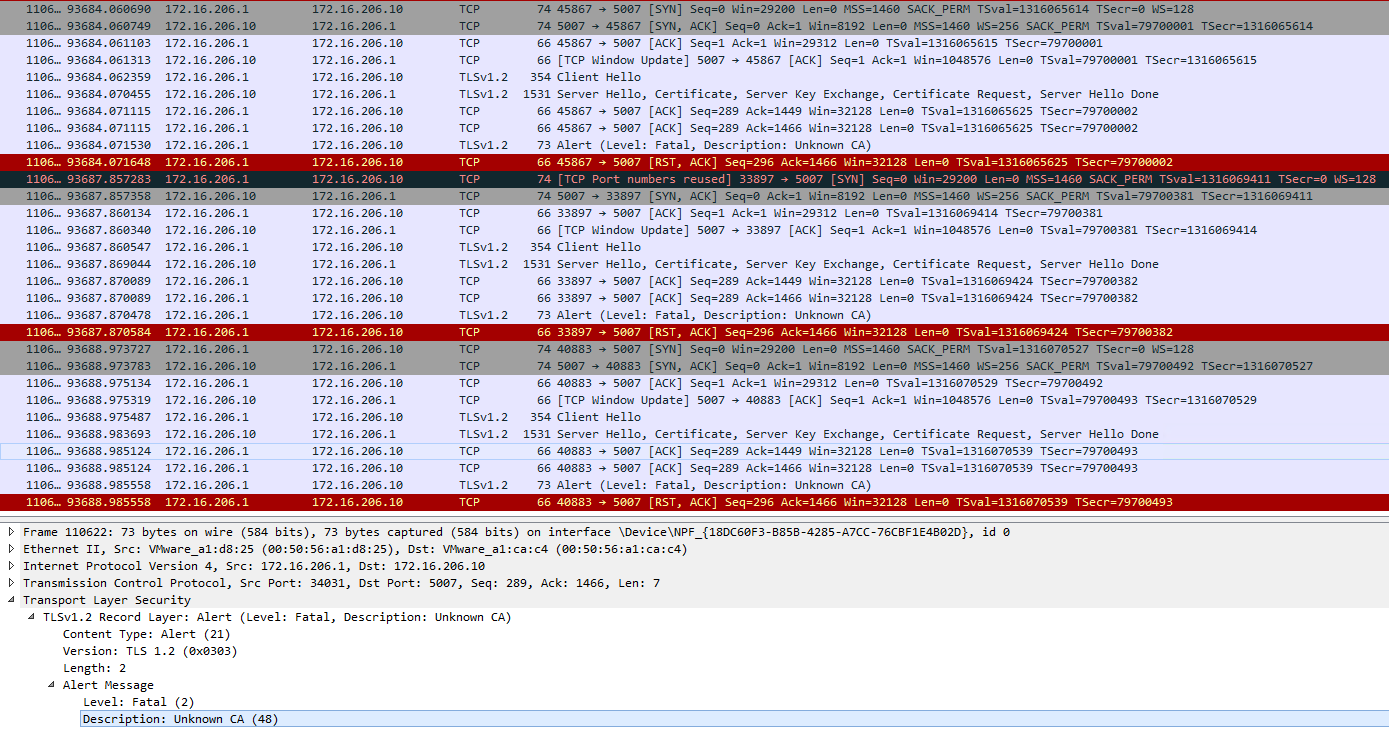This screenshot has height=742, width=1389.
Task: Select the ACK packet at time 93684.061103
Action: pos(694,43)
